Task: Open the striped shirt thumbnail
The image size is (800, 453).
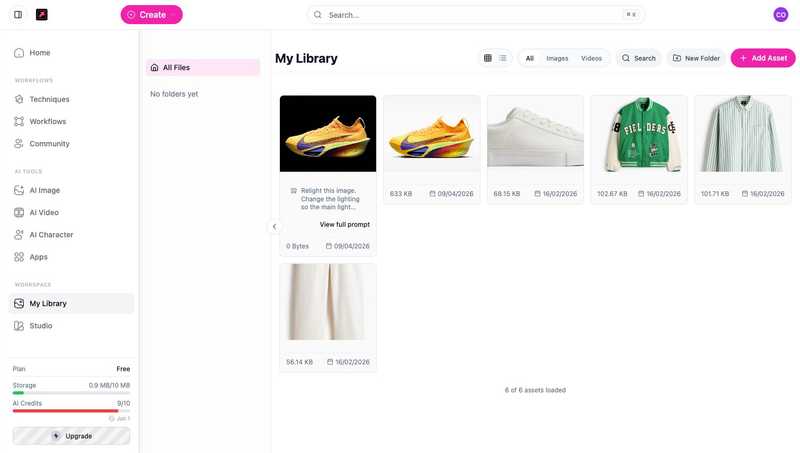Action: [742, 134]
